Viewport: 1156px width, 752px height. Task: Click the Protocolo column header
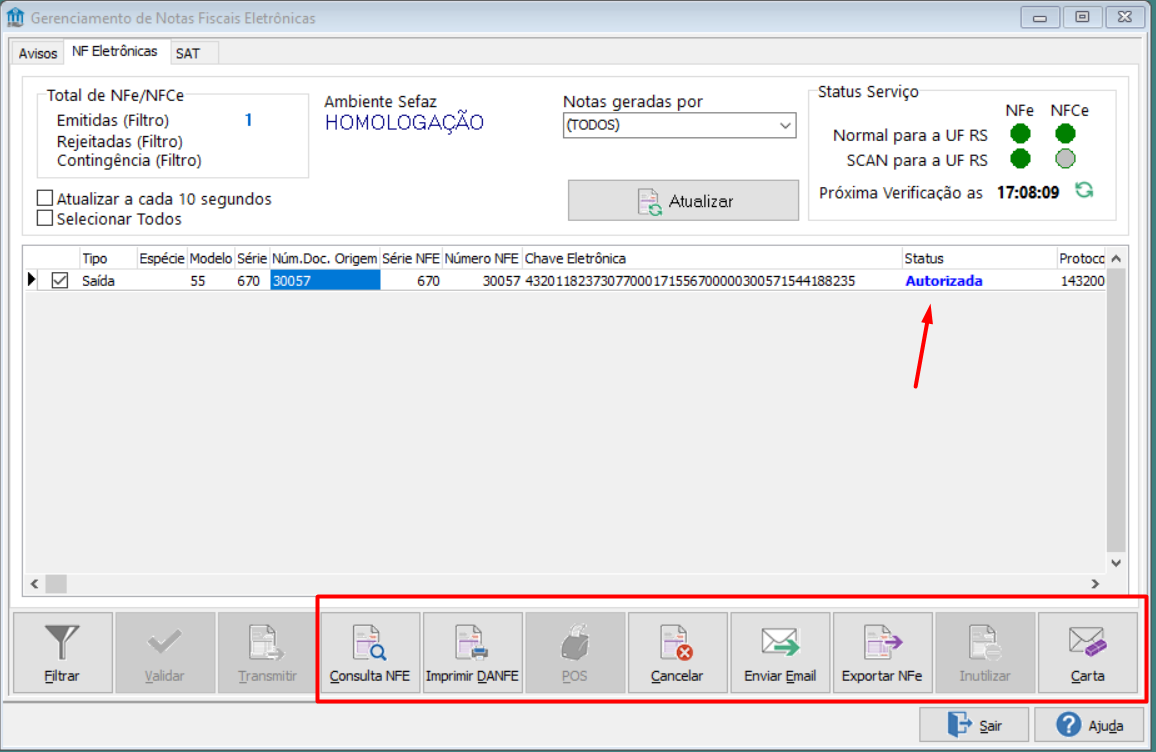click(x=1082, y=259)
